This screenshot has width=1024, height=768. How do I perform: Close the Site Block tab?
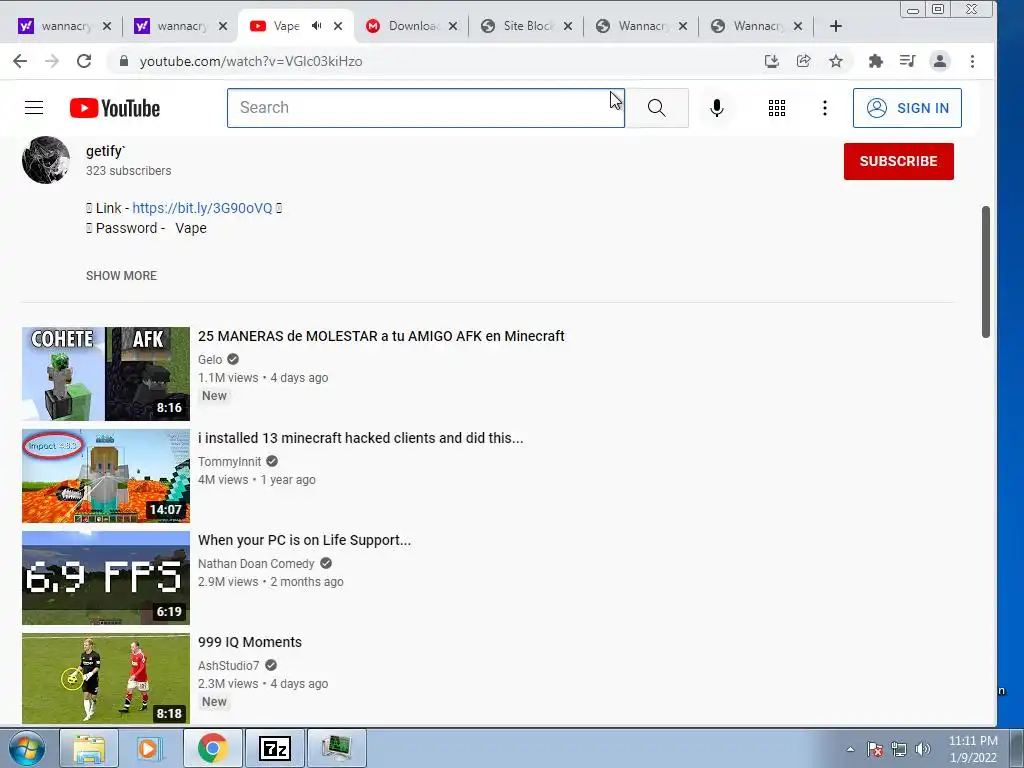click(x=568, y=26)
